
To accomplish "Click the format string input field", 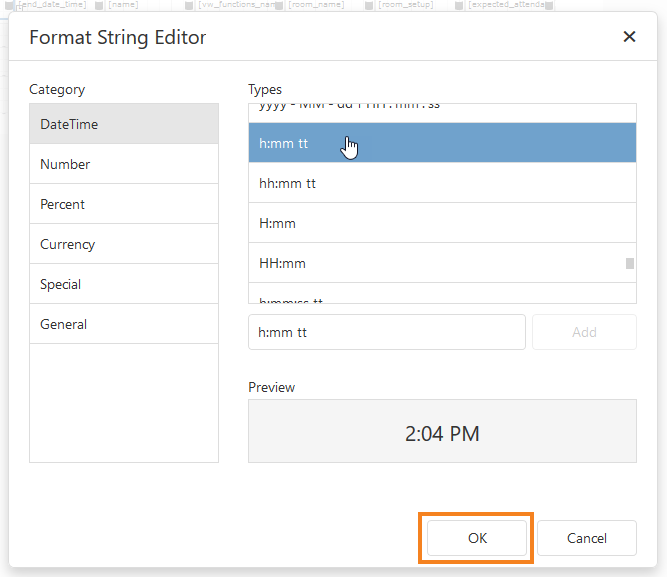I will [x=387, y=332].
